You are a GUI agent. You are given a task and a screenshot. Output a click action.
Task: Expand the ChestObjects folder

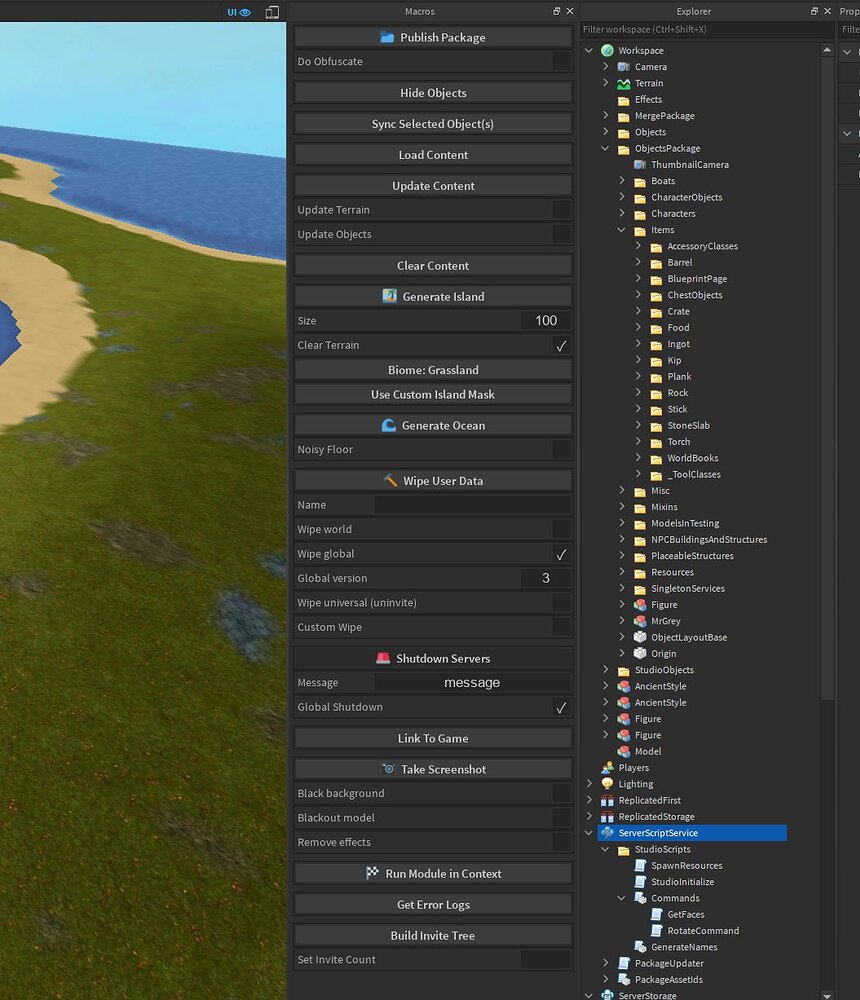click(x=638, y=295)
